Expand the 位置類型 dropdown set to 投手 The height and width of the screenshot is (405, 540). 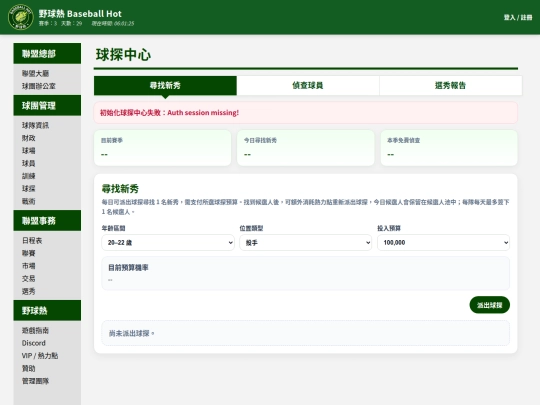tap(305, 243)
